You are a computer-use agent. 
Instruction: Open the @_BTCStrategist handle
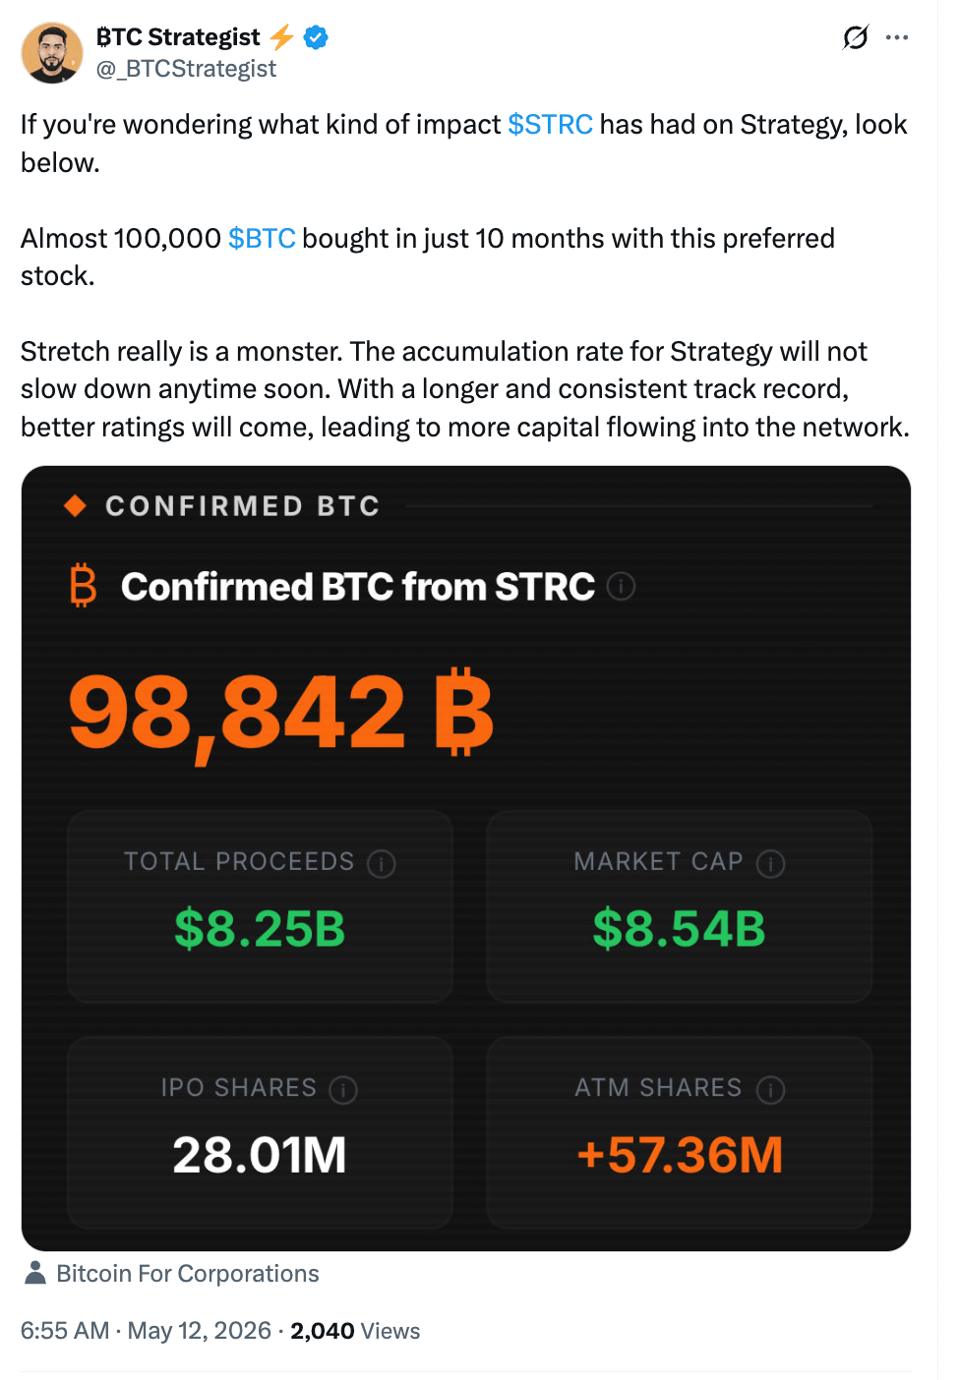click(186, 69)
